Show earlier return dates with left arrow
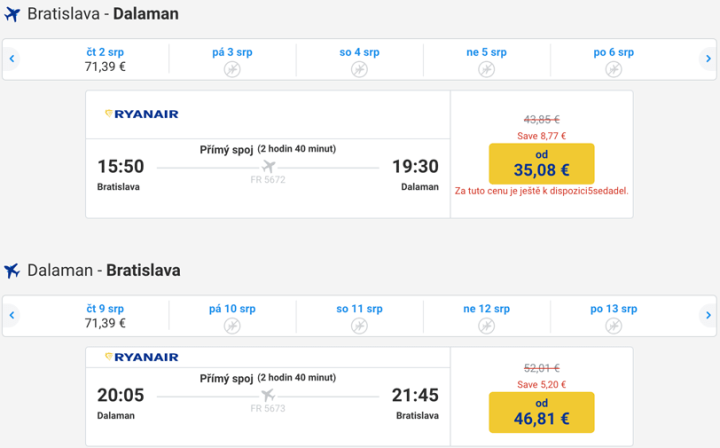 point(11,316)
